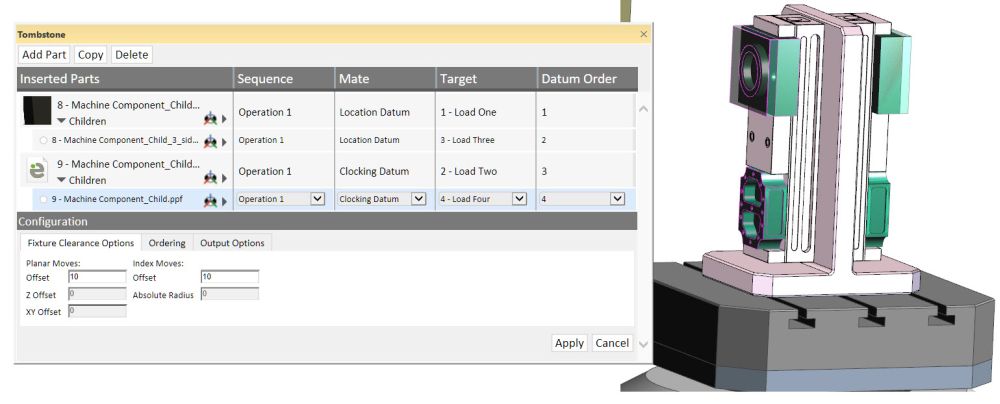This screenshot has width=1000, height=404.
Task: Click the part 9 green 'e' file icon
Action: pyautogui.click(x=36, y=169)
